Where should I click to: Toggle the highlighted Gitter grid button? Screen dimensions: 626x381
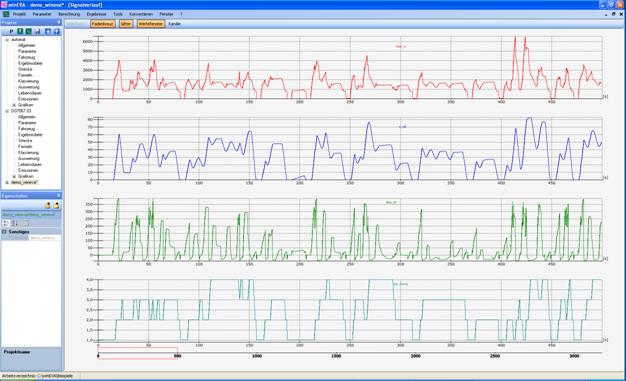coord(125,24)
